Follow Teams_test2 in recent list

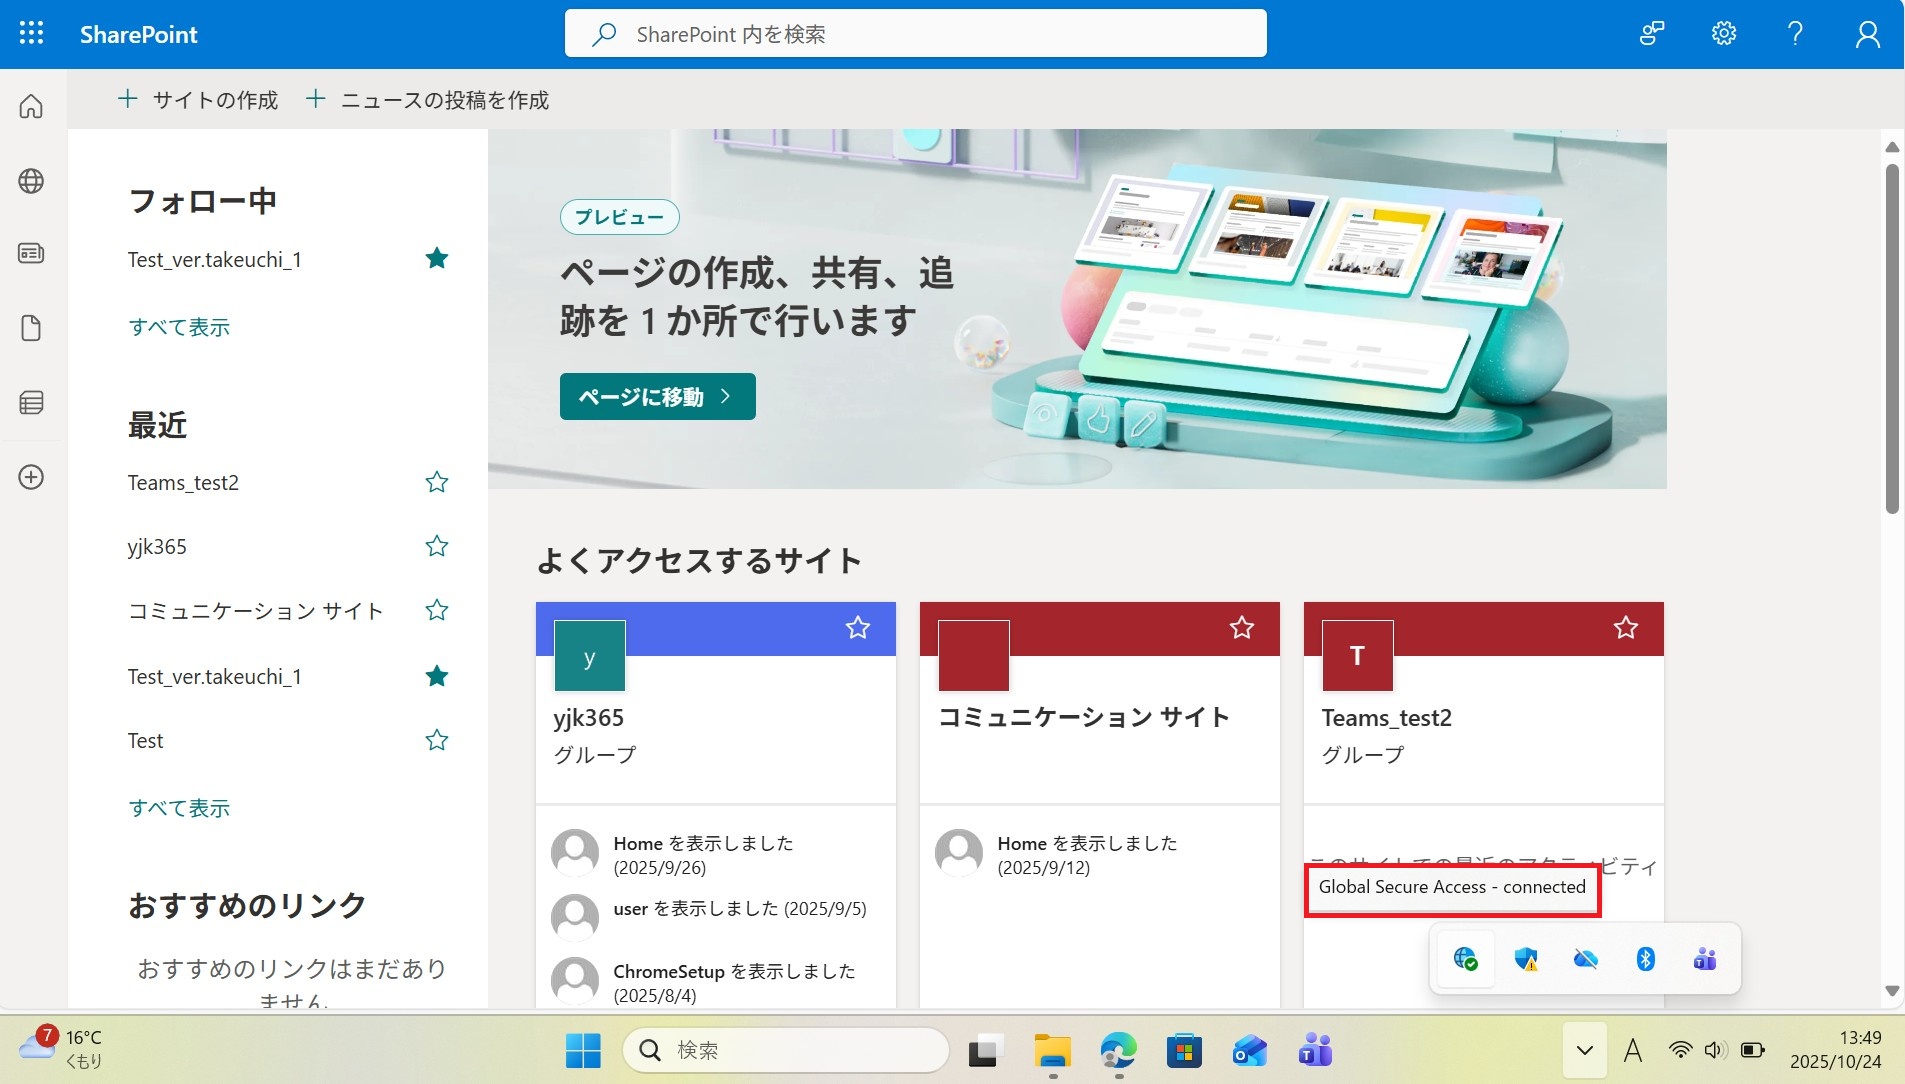pos(436,482)
